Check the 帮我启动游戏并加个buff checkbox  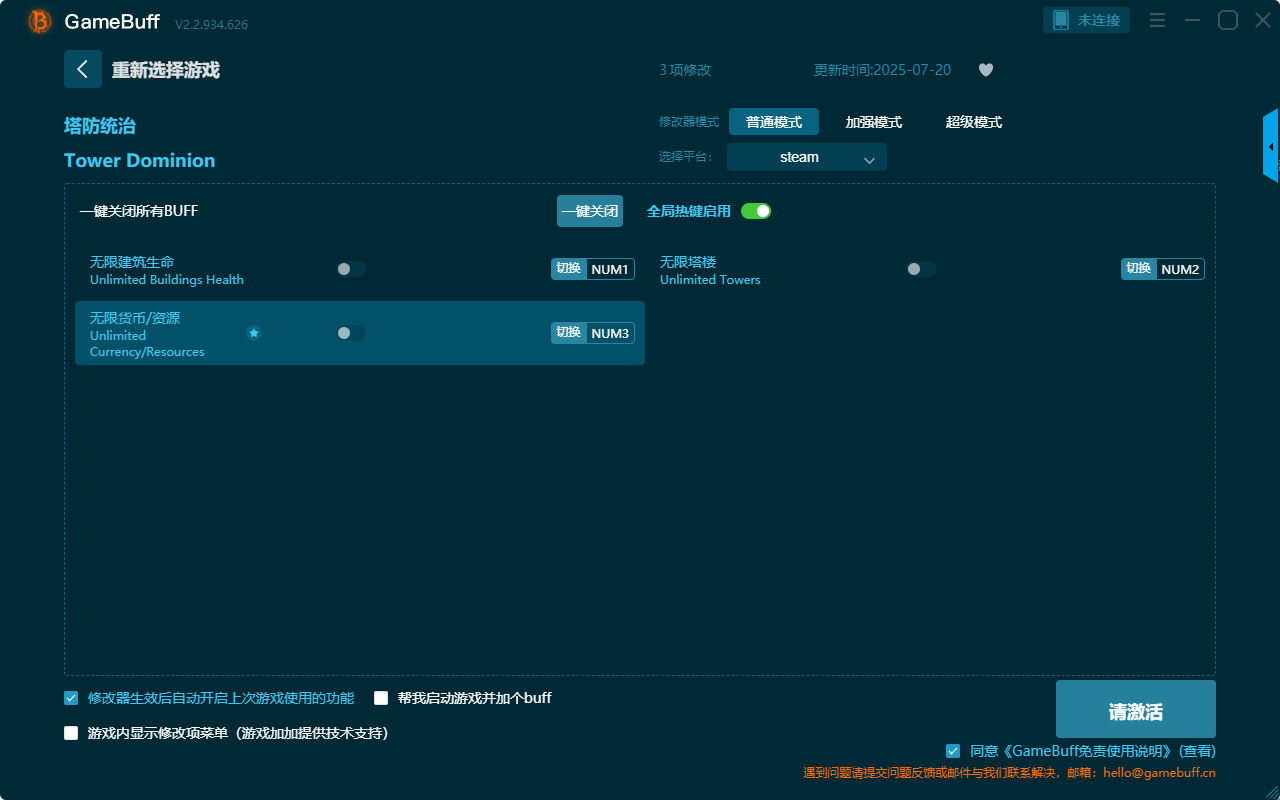pyautogui.click(x=381, y=698)
